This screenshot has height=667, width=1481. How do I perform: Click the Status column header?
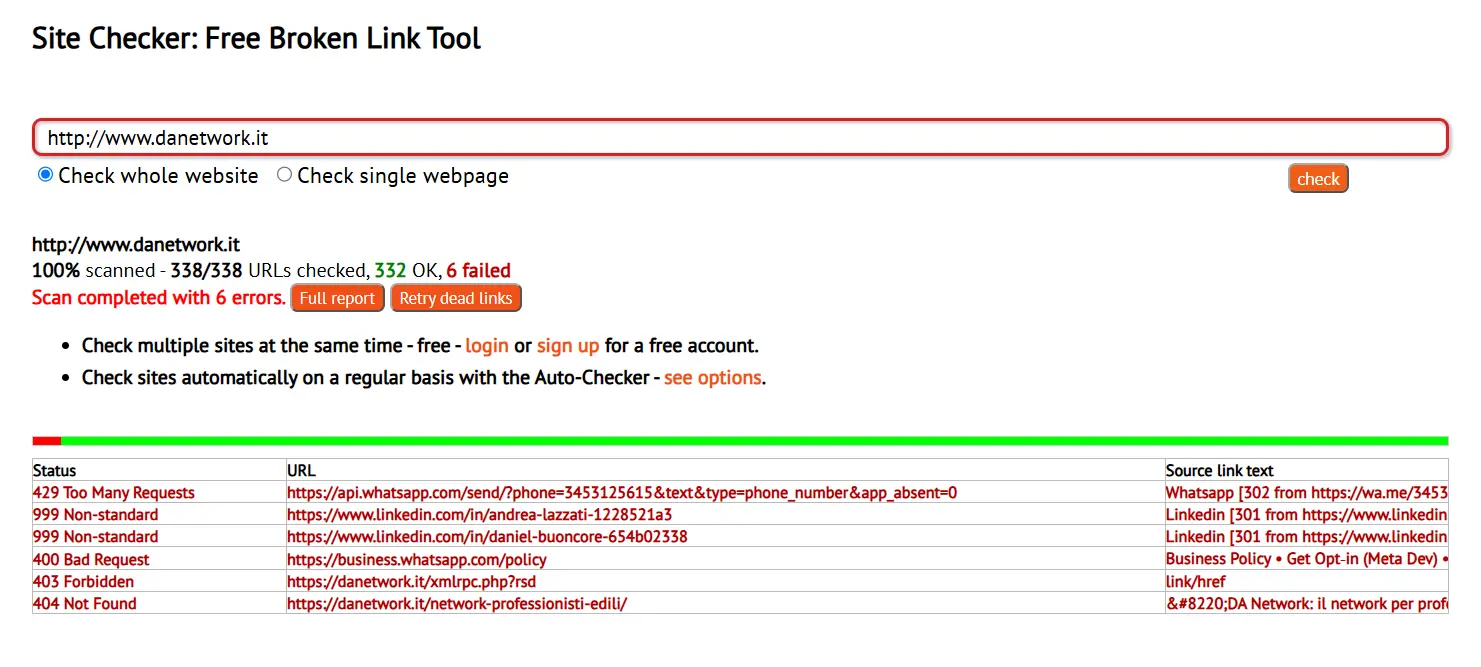(54, 470)
